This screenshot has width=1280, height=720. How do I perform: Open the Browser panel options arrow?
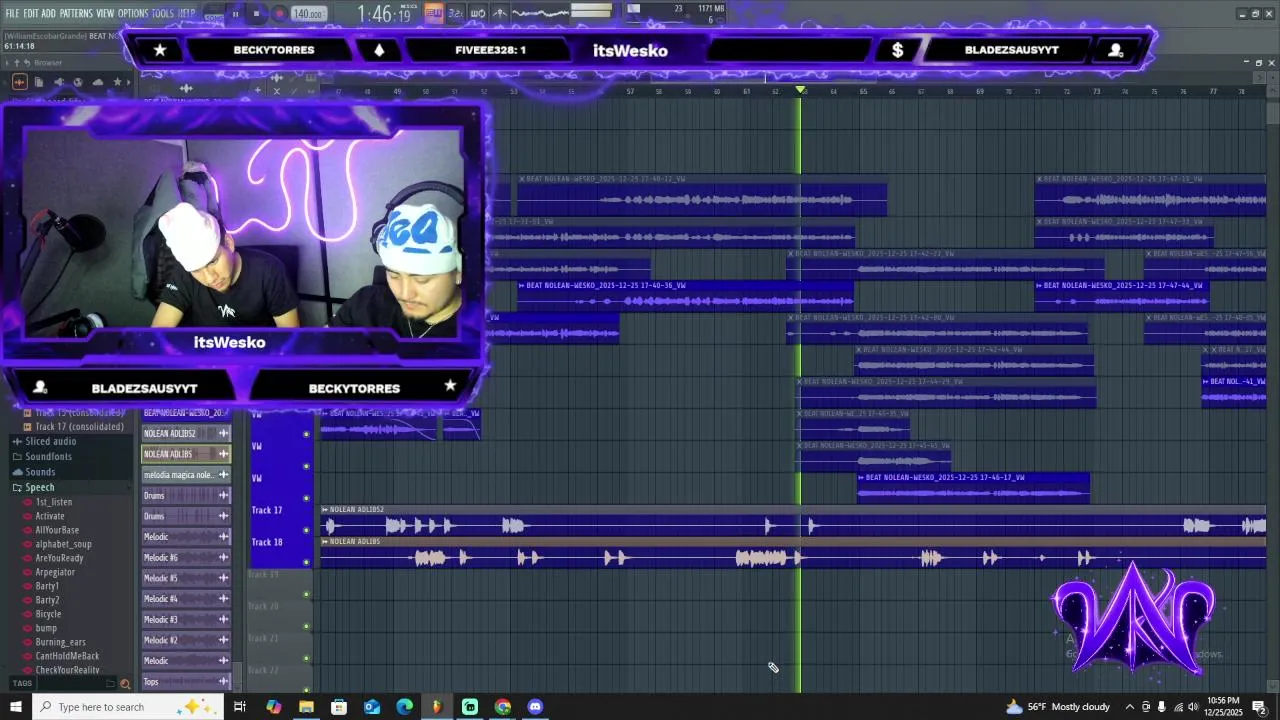click(7, 62)
